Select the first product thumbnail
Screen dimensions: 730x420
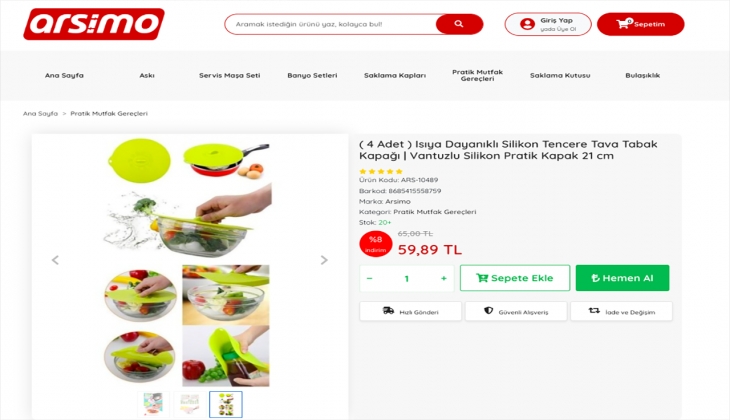[153, 404]
